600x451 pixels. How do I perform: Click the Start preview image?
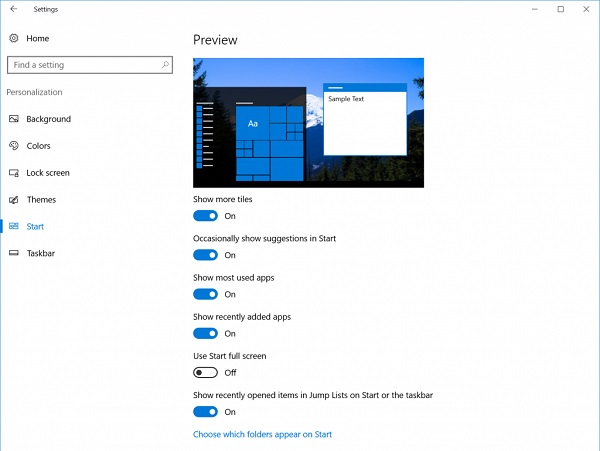pos(308,123)
